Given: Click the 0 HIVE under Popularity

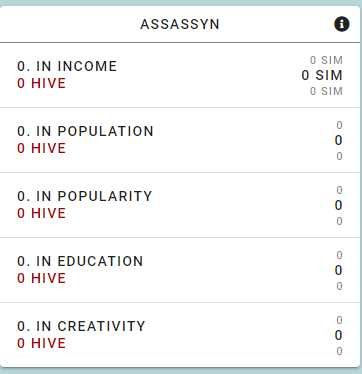Looking at the screenshot, I should [x=42, y=213].
